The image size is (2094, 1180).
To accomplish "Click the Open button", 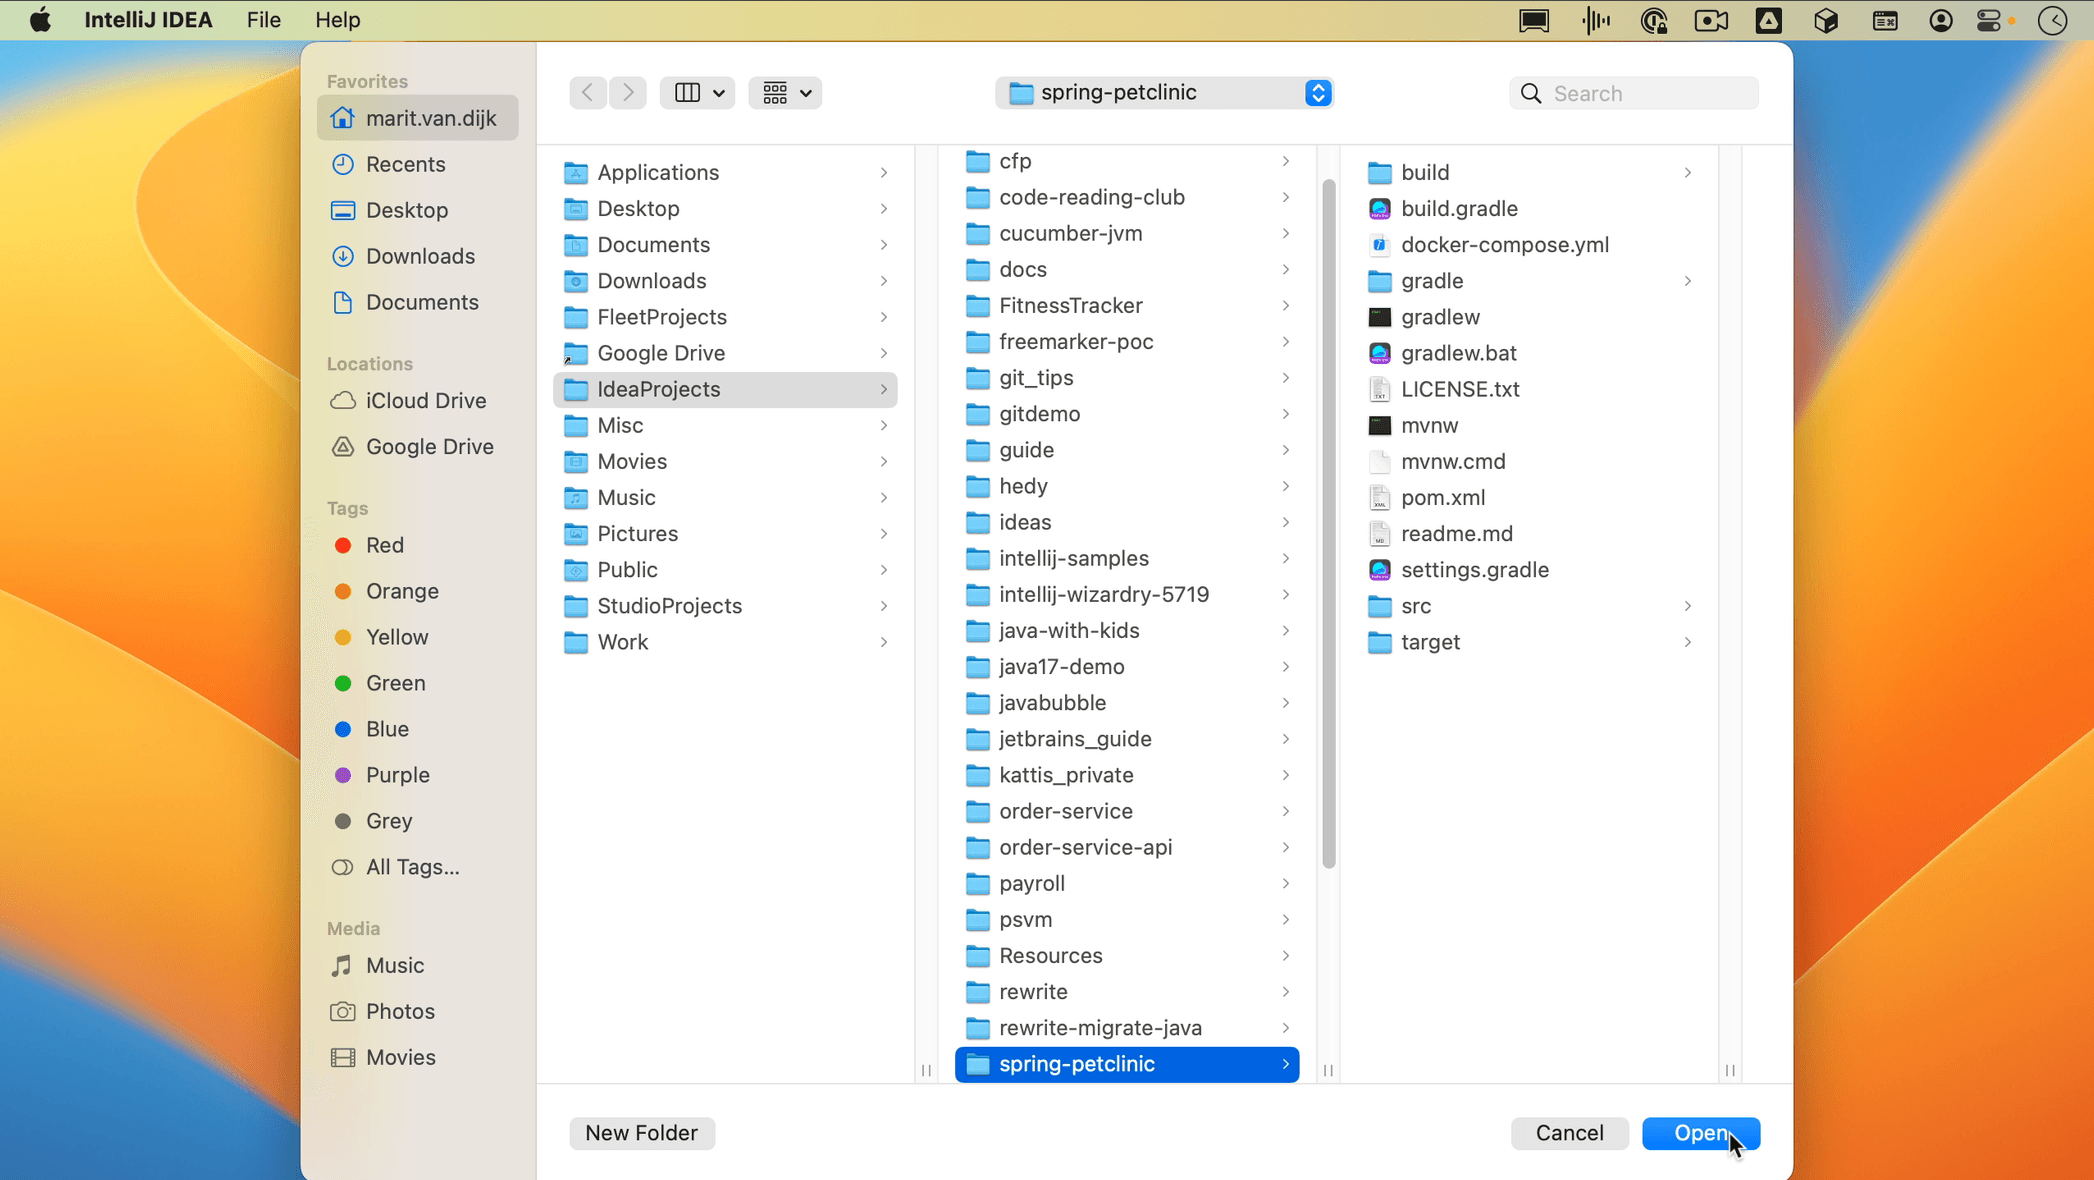I will point(1701,1133).
